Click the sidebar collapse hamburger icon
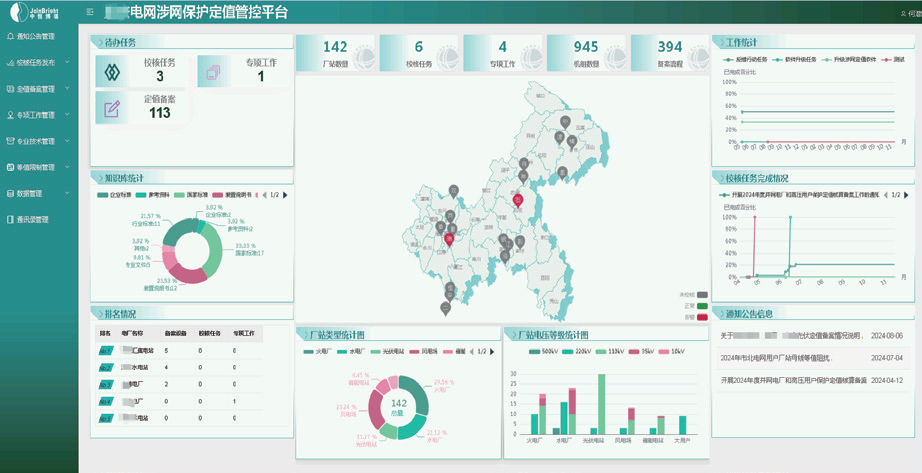 (90, 12)
